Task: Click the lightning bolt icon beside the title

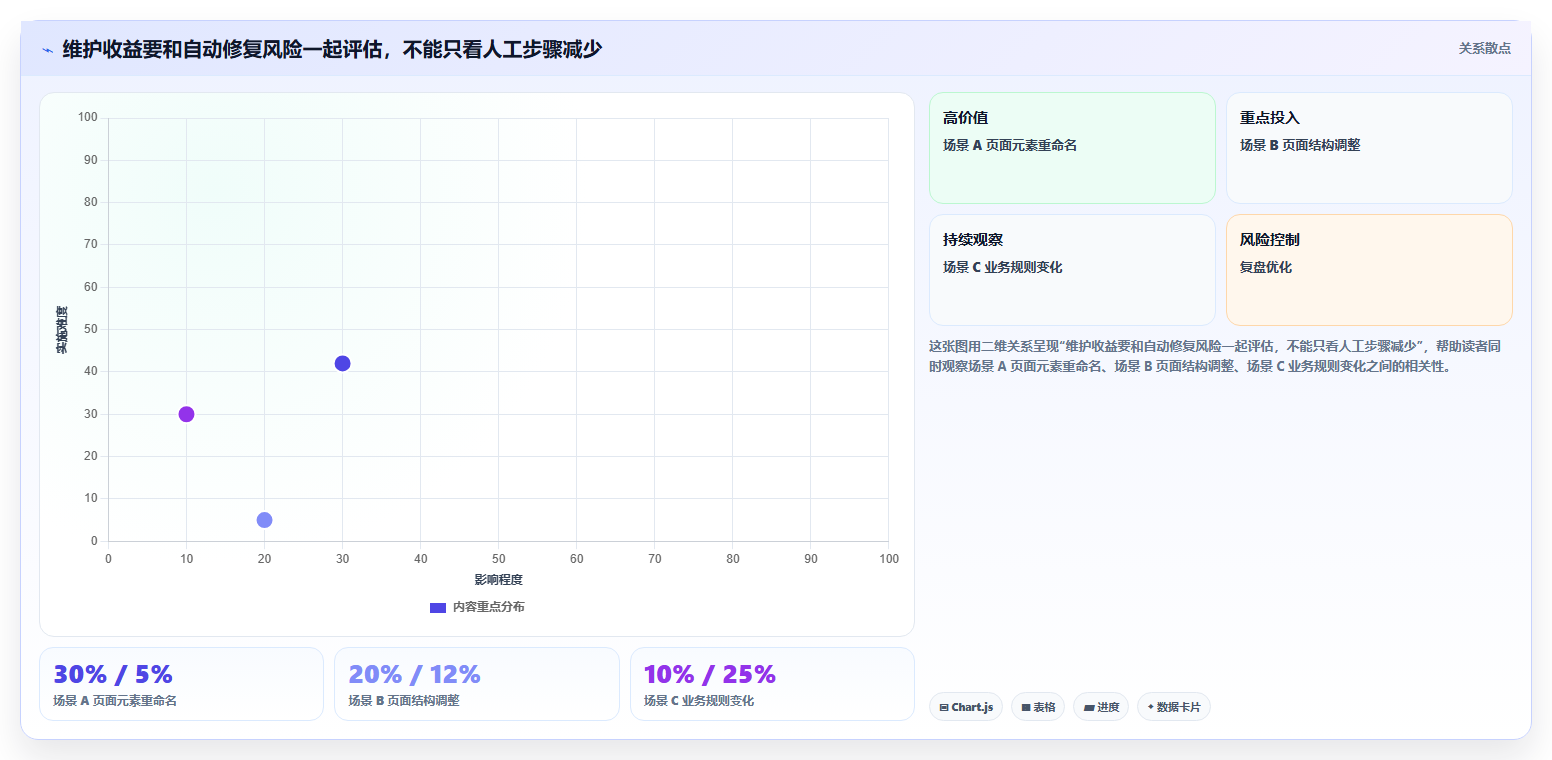Action: point(47,50)
